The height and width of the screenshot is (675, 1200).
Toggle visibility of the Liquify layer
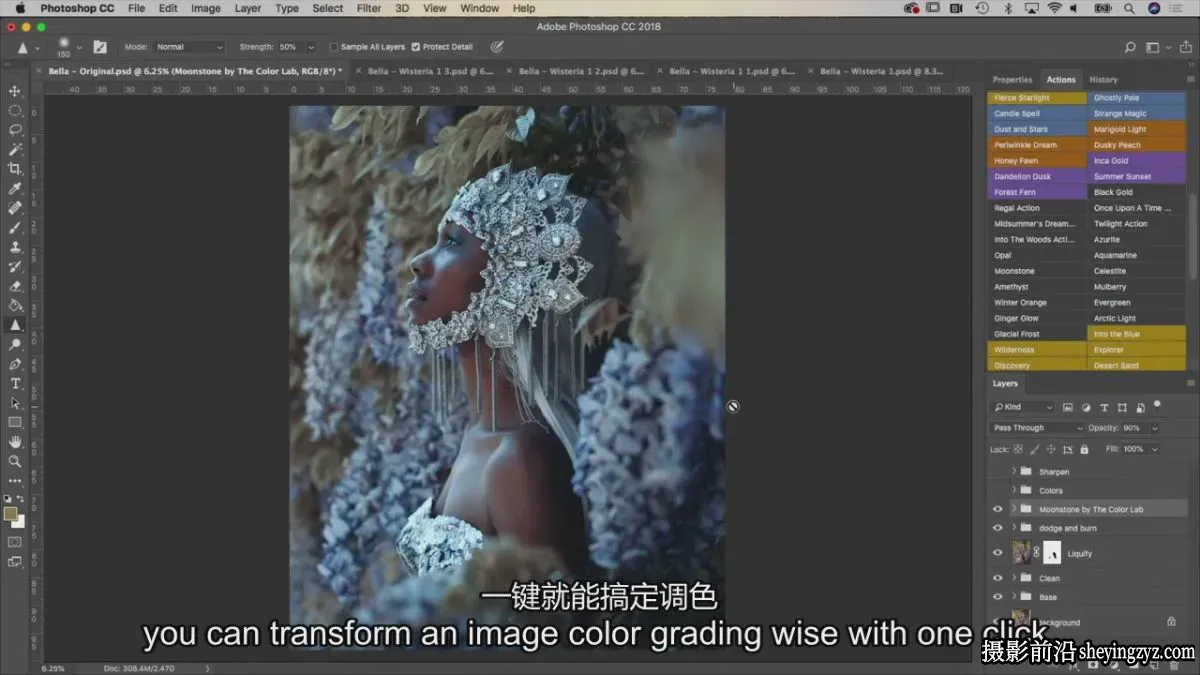997,553
